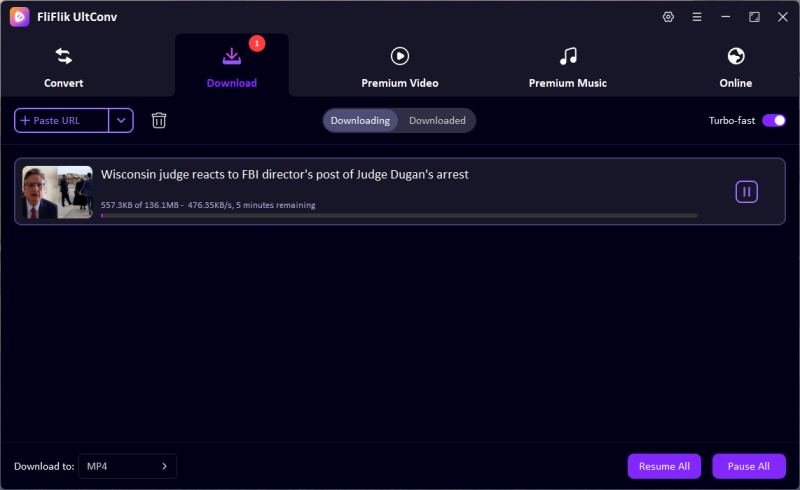800x490 pixels.
Task: Disable the Turbo-fast toggle switch
Action: (773, 120)
